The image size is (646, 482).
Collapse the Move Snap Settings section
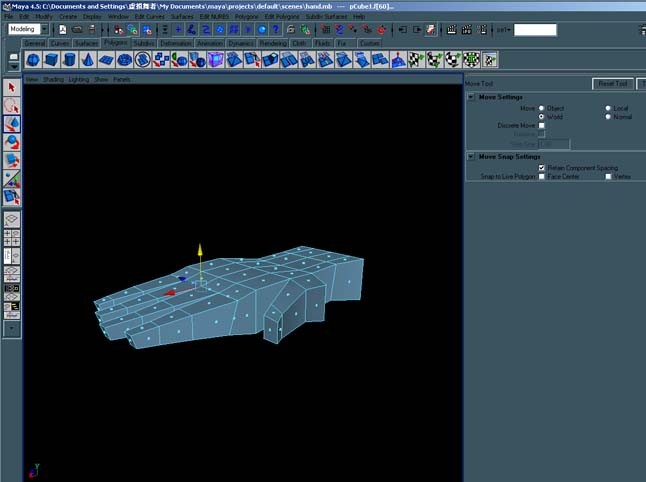pos(471,157)
